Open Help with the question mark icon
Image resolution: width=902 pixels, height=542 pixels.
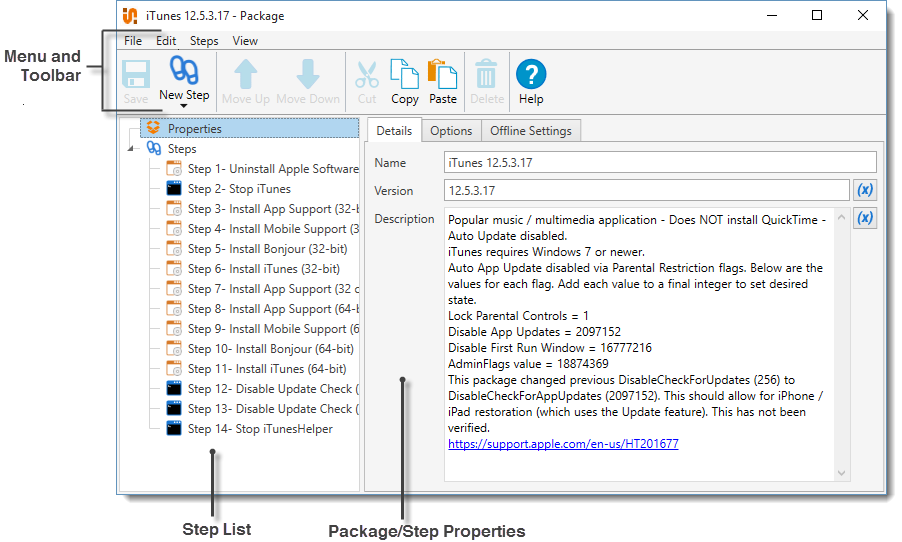pos(531,74)
